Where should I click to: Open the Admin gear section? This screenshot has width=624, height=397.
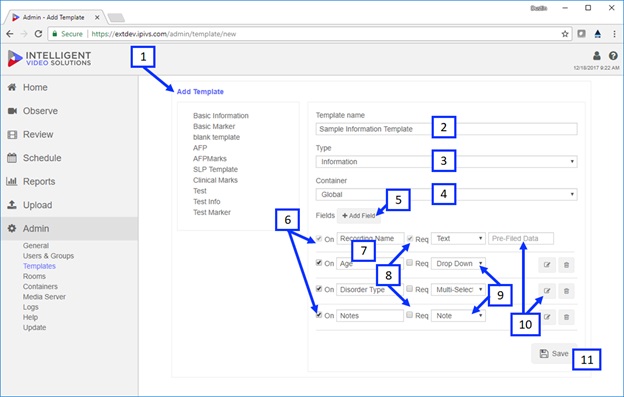click(x=69, y=228)
